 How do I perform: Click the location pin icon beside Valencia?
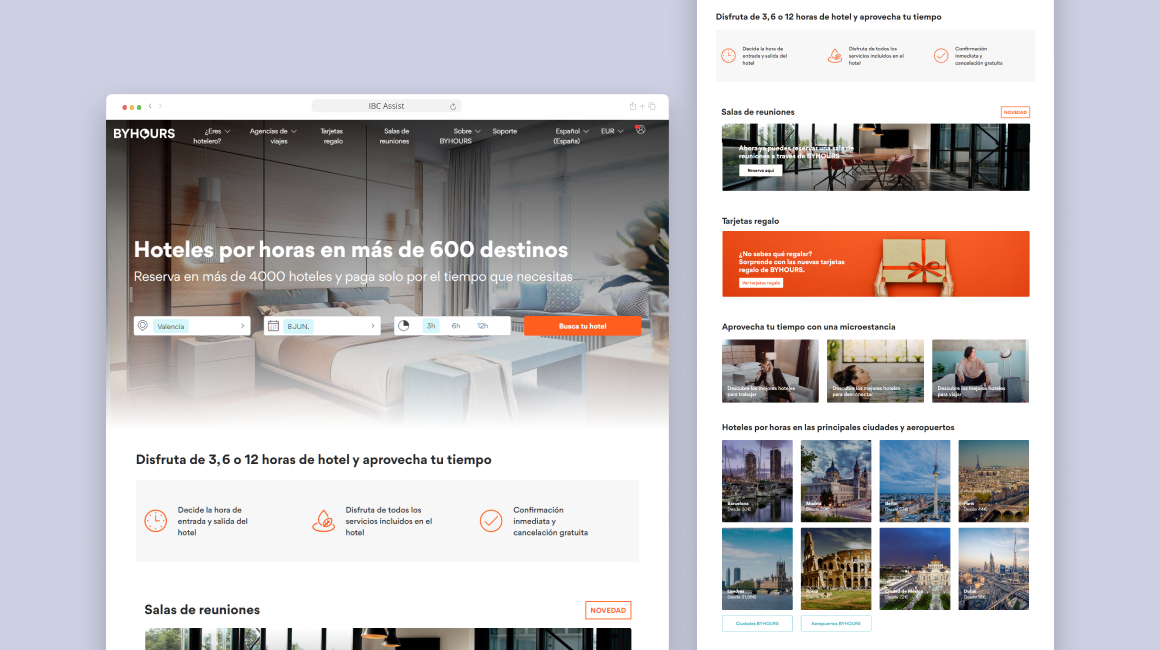tap(143, 326)
